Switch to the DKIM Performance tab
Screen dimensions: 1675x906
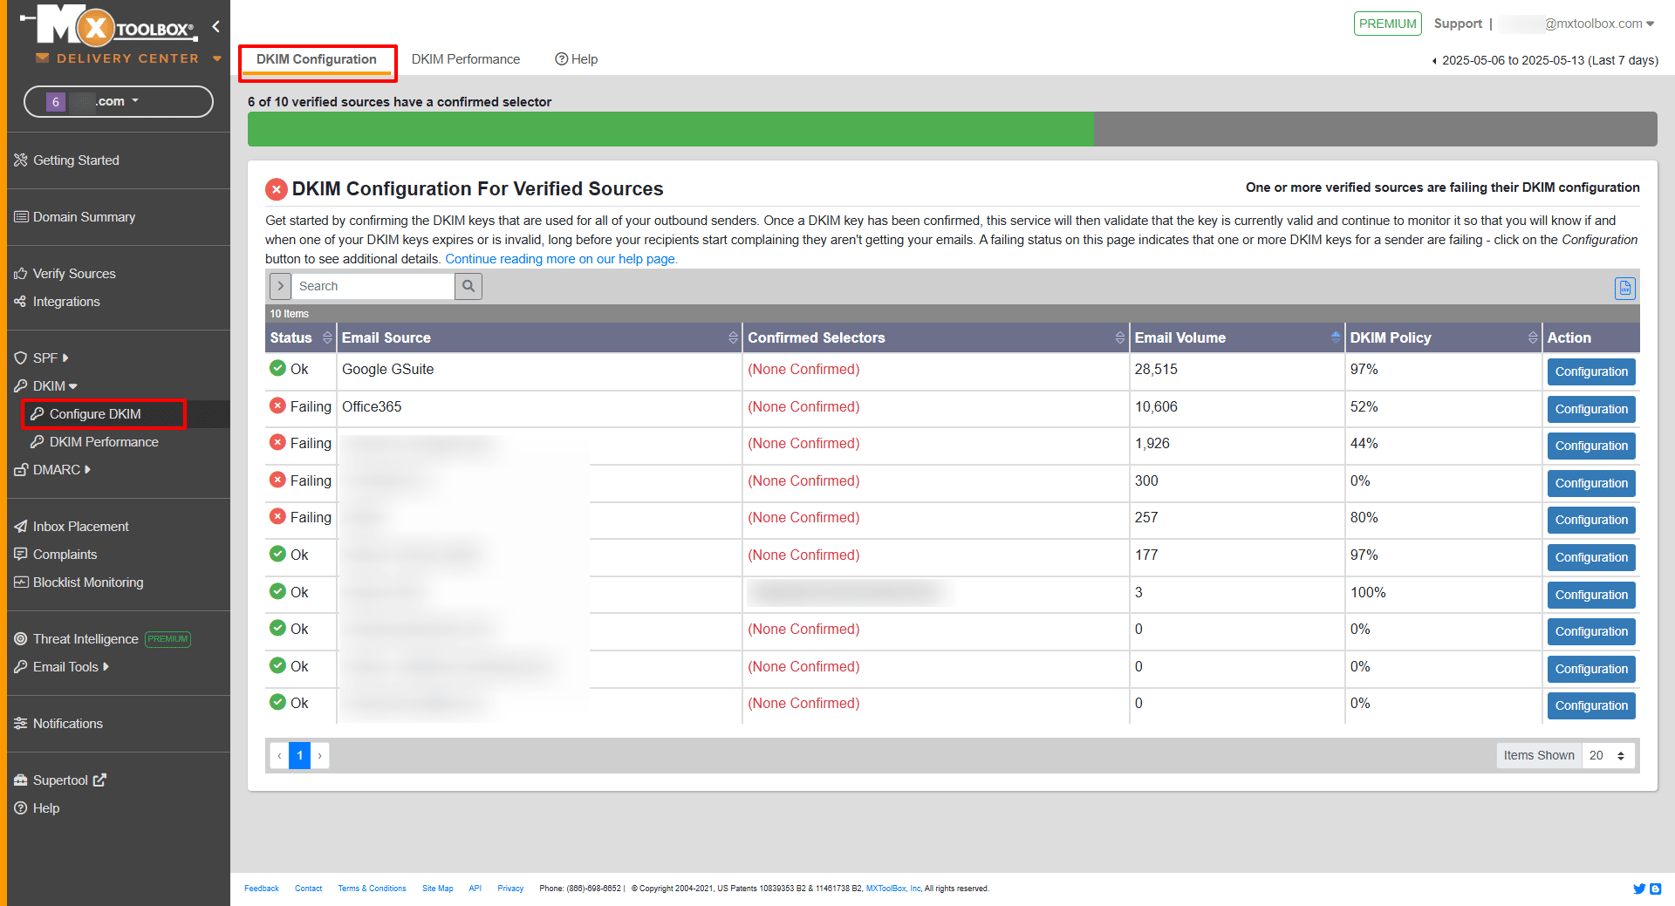(465, 59)
